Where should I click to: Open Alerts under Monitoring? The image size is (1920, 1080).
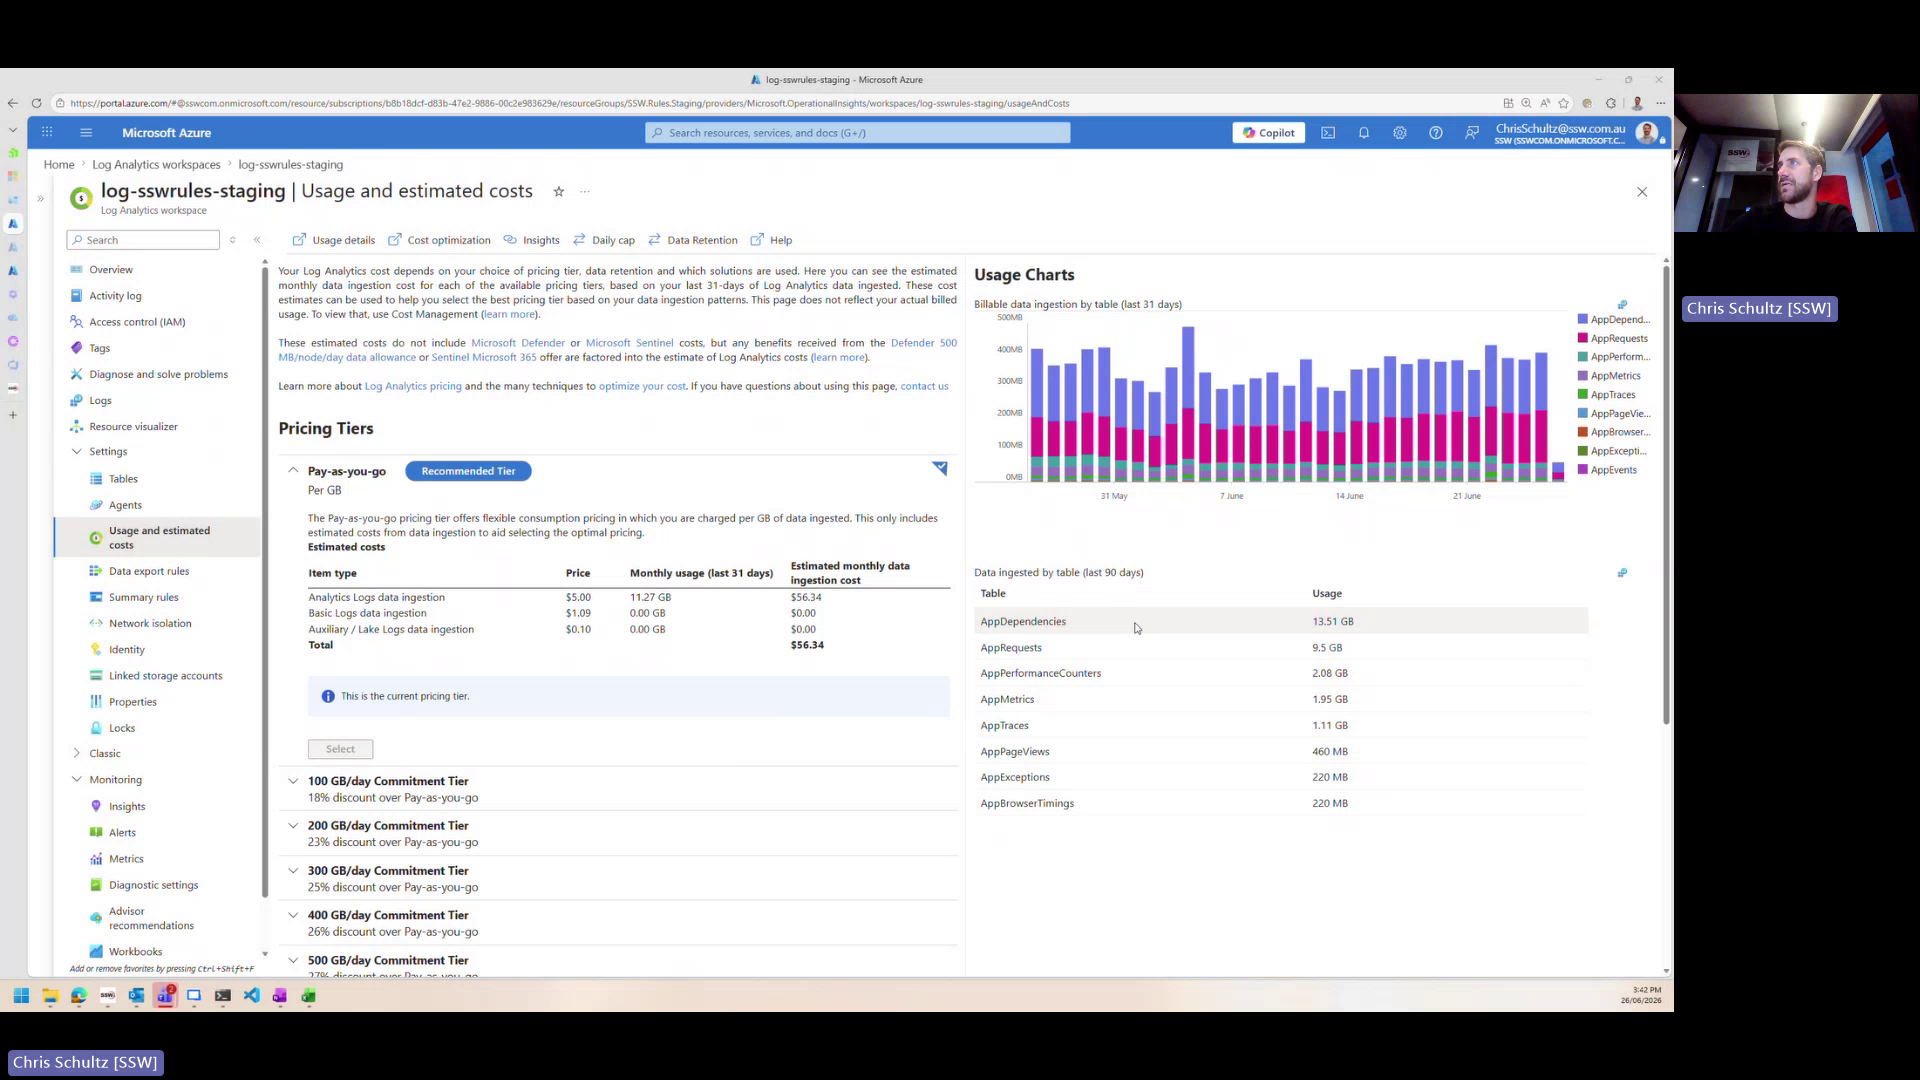pyautogui.click(x=122, y=832)
